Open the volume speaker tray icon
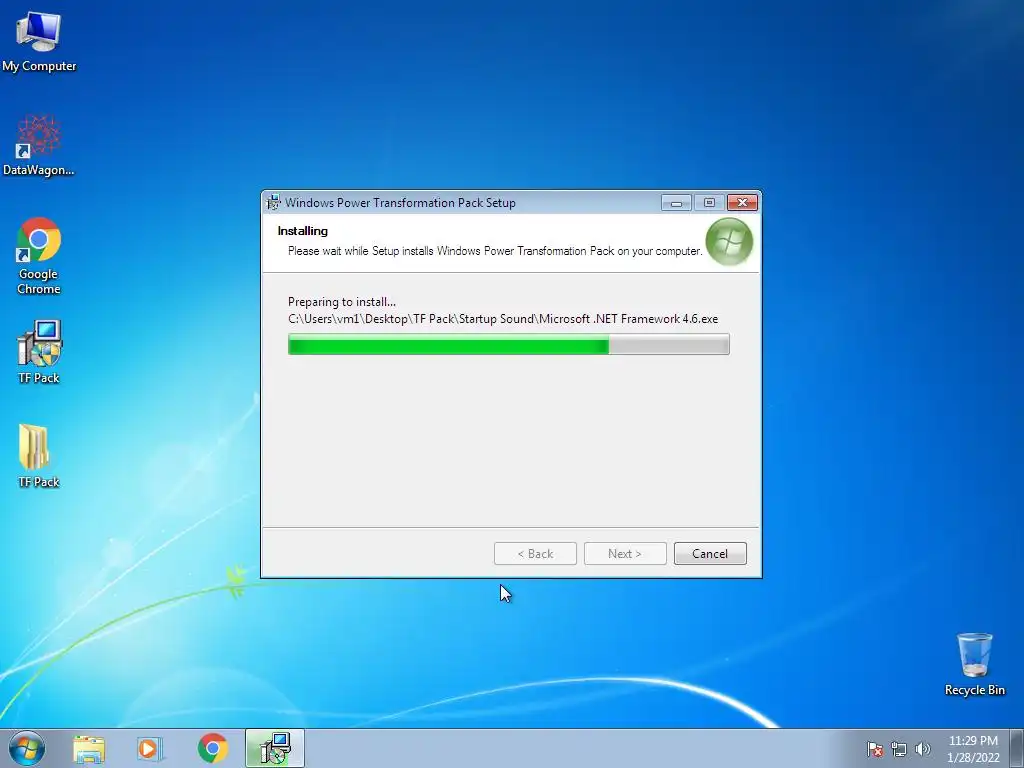The image size is (1024, 768). point(922,749)
